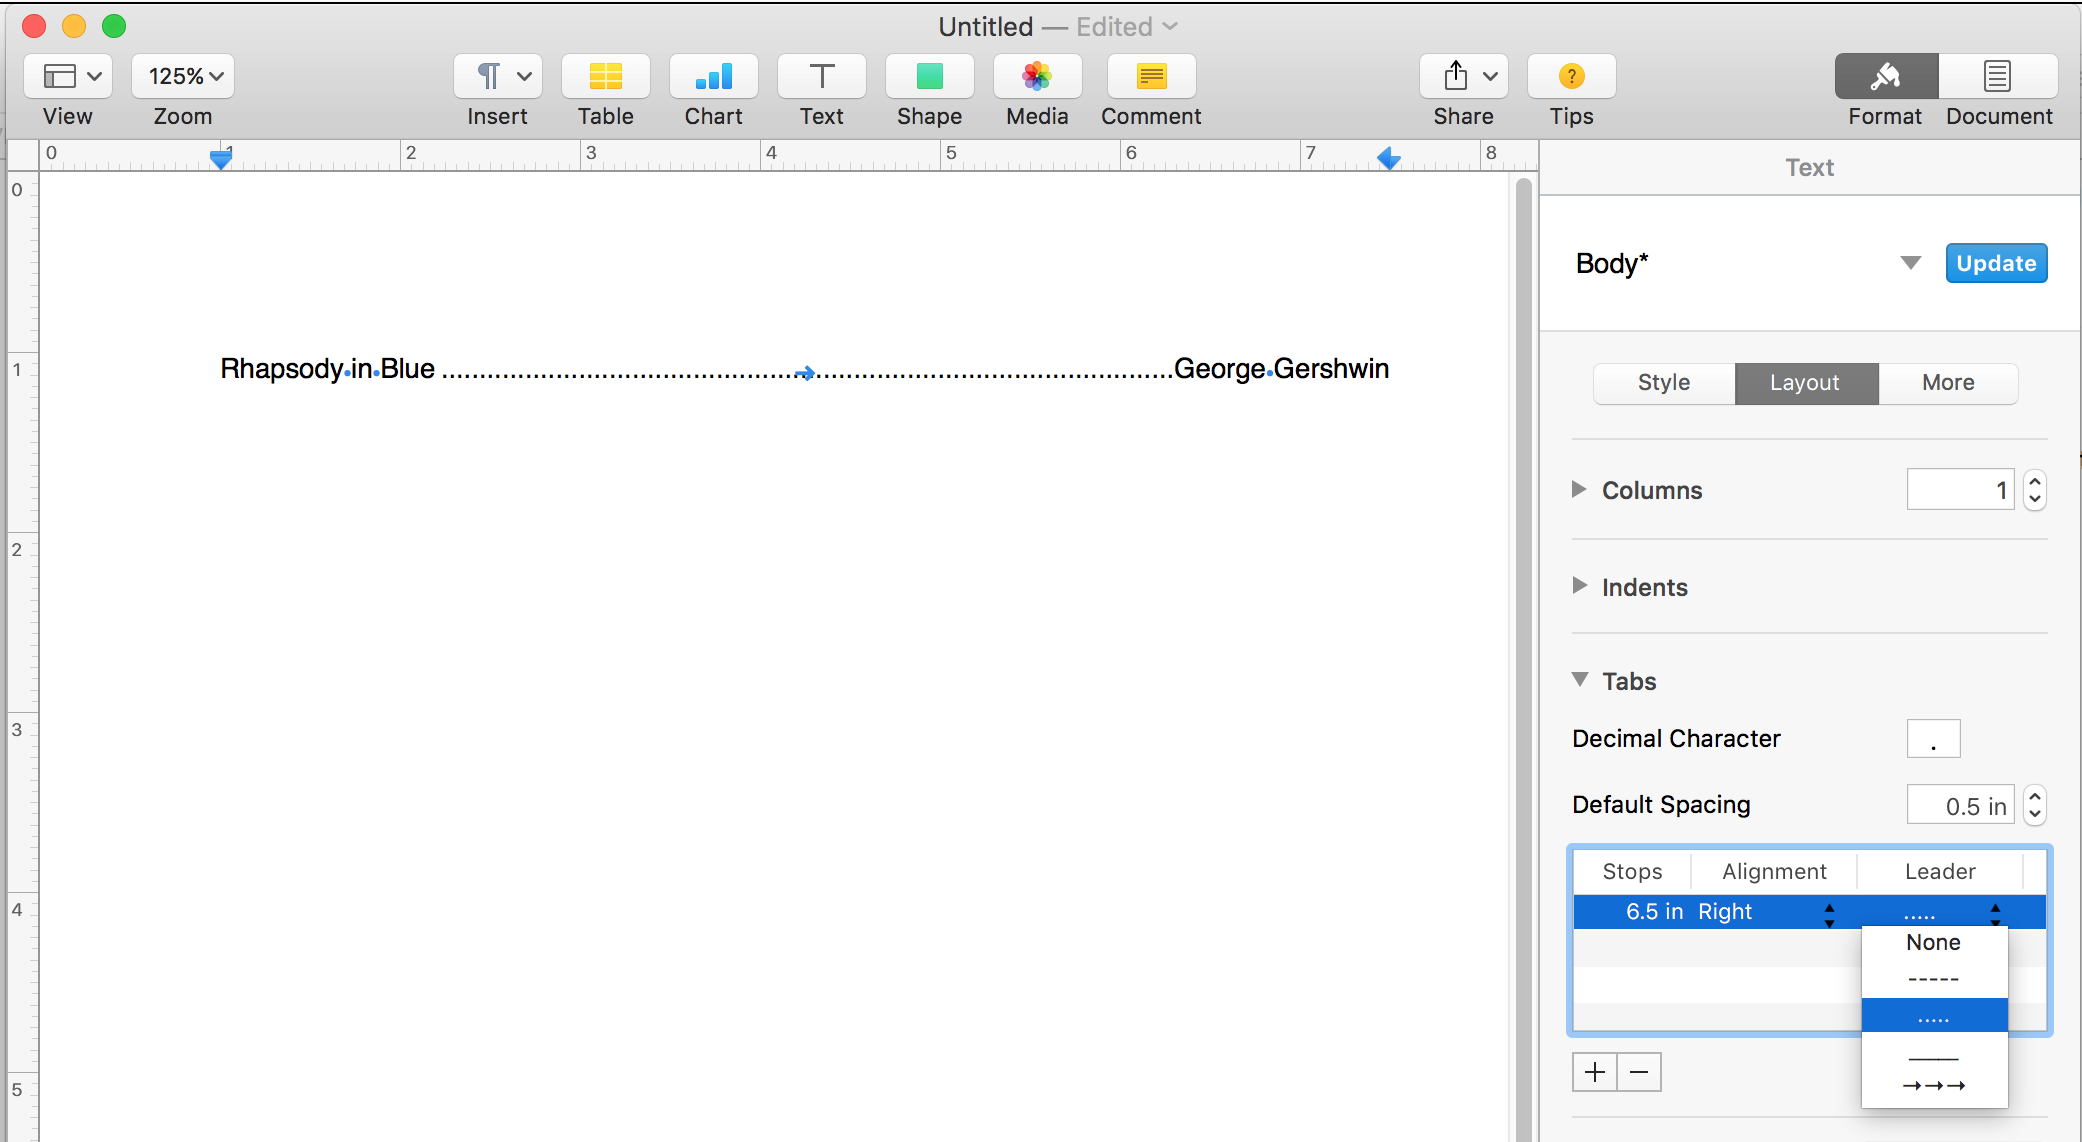Open the Zoom 125% dropdown
This screenshot has width=2082, height=1142.
183,76
